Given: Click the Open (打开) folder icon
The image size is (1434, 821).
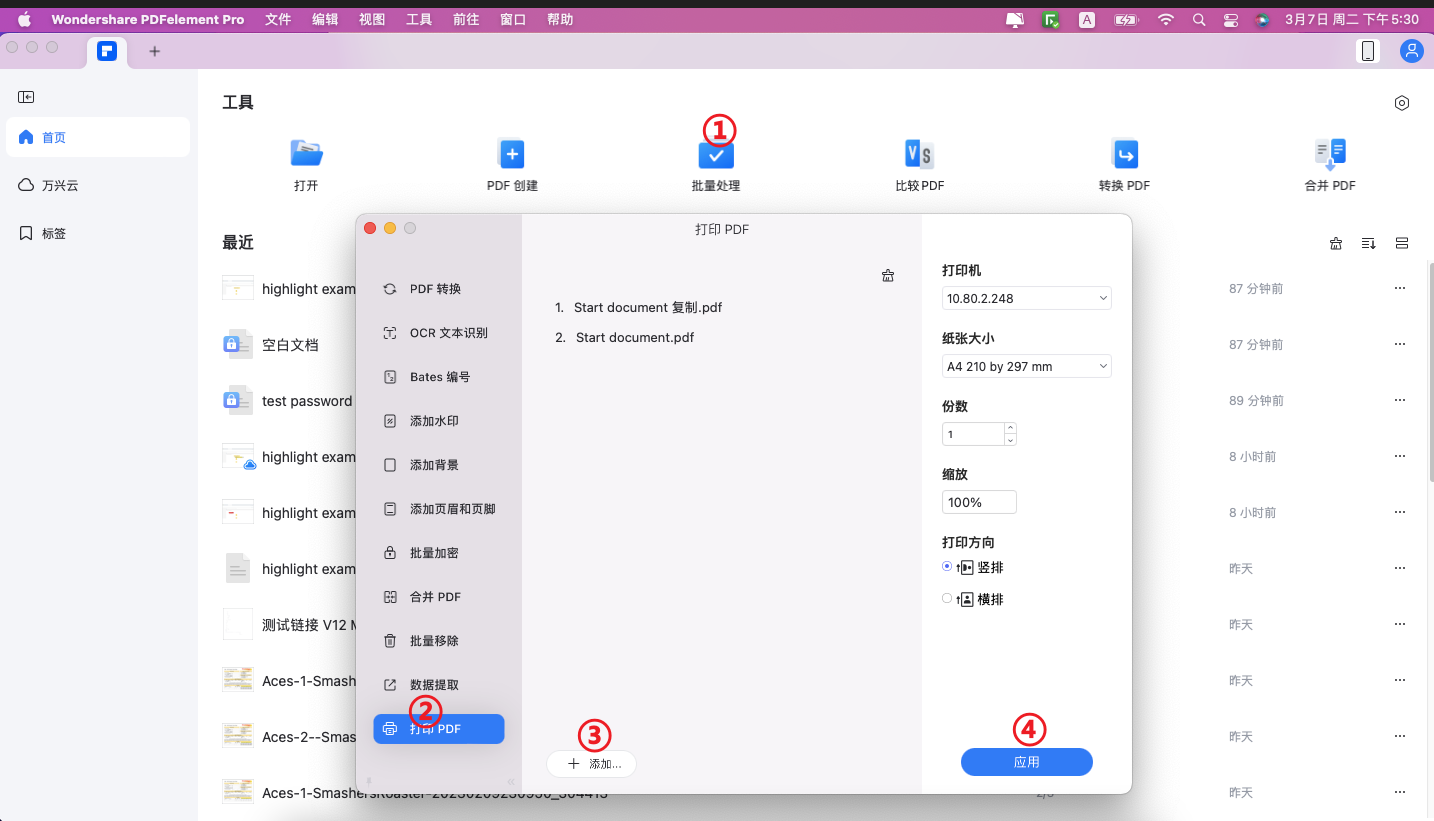Looking at the screenshot, I should click(306, 153).
